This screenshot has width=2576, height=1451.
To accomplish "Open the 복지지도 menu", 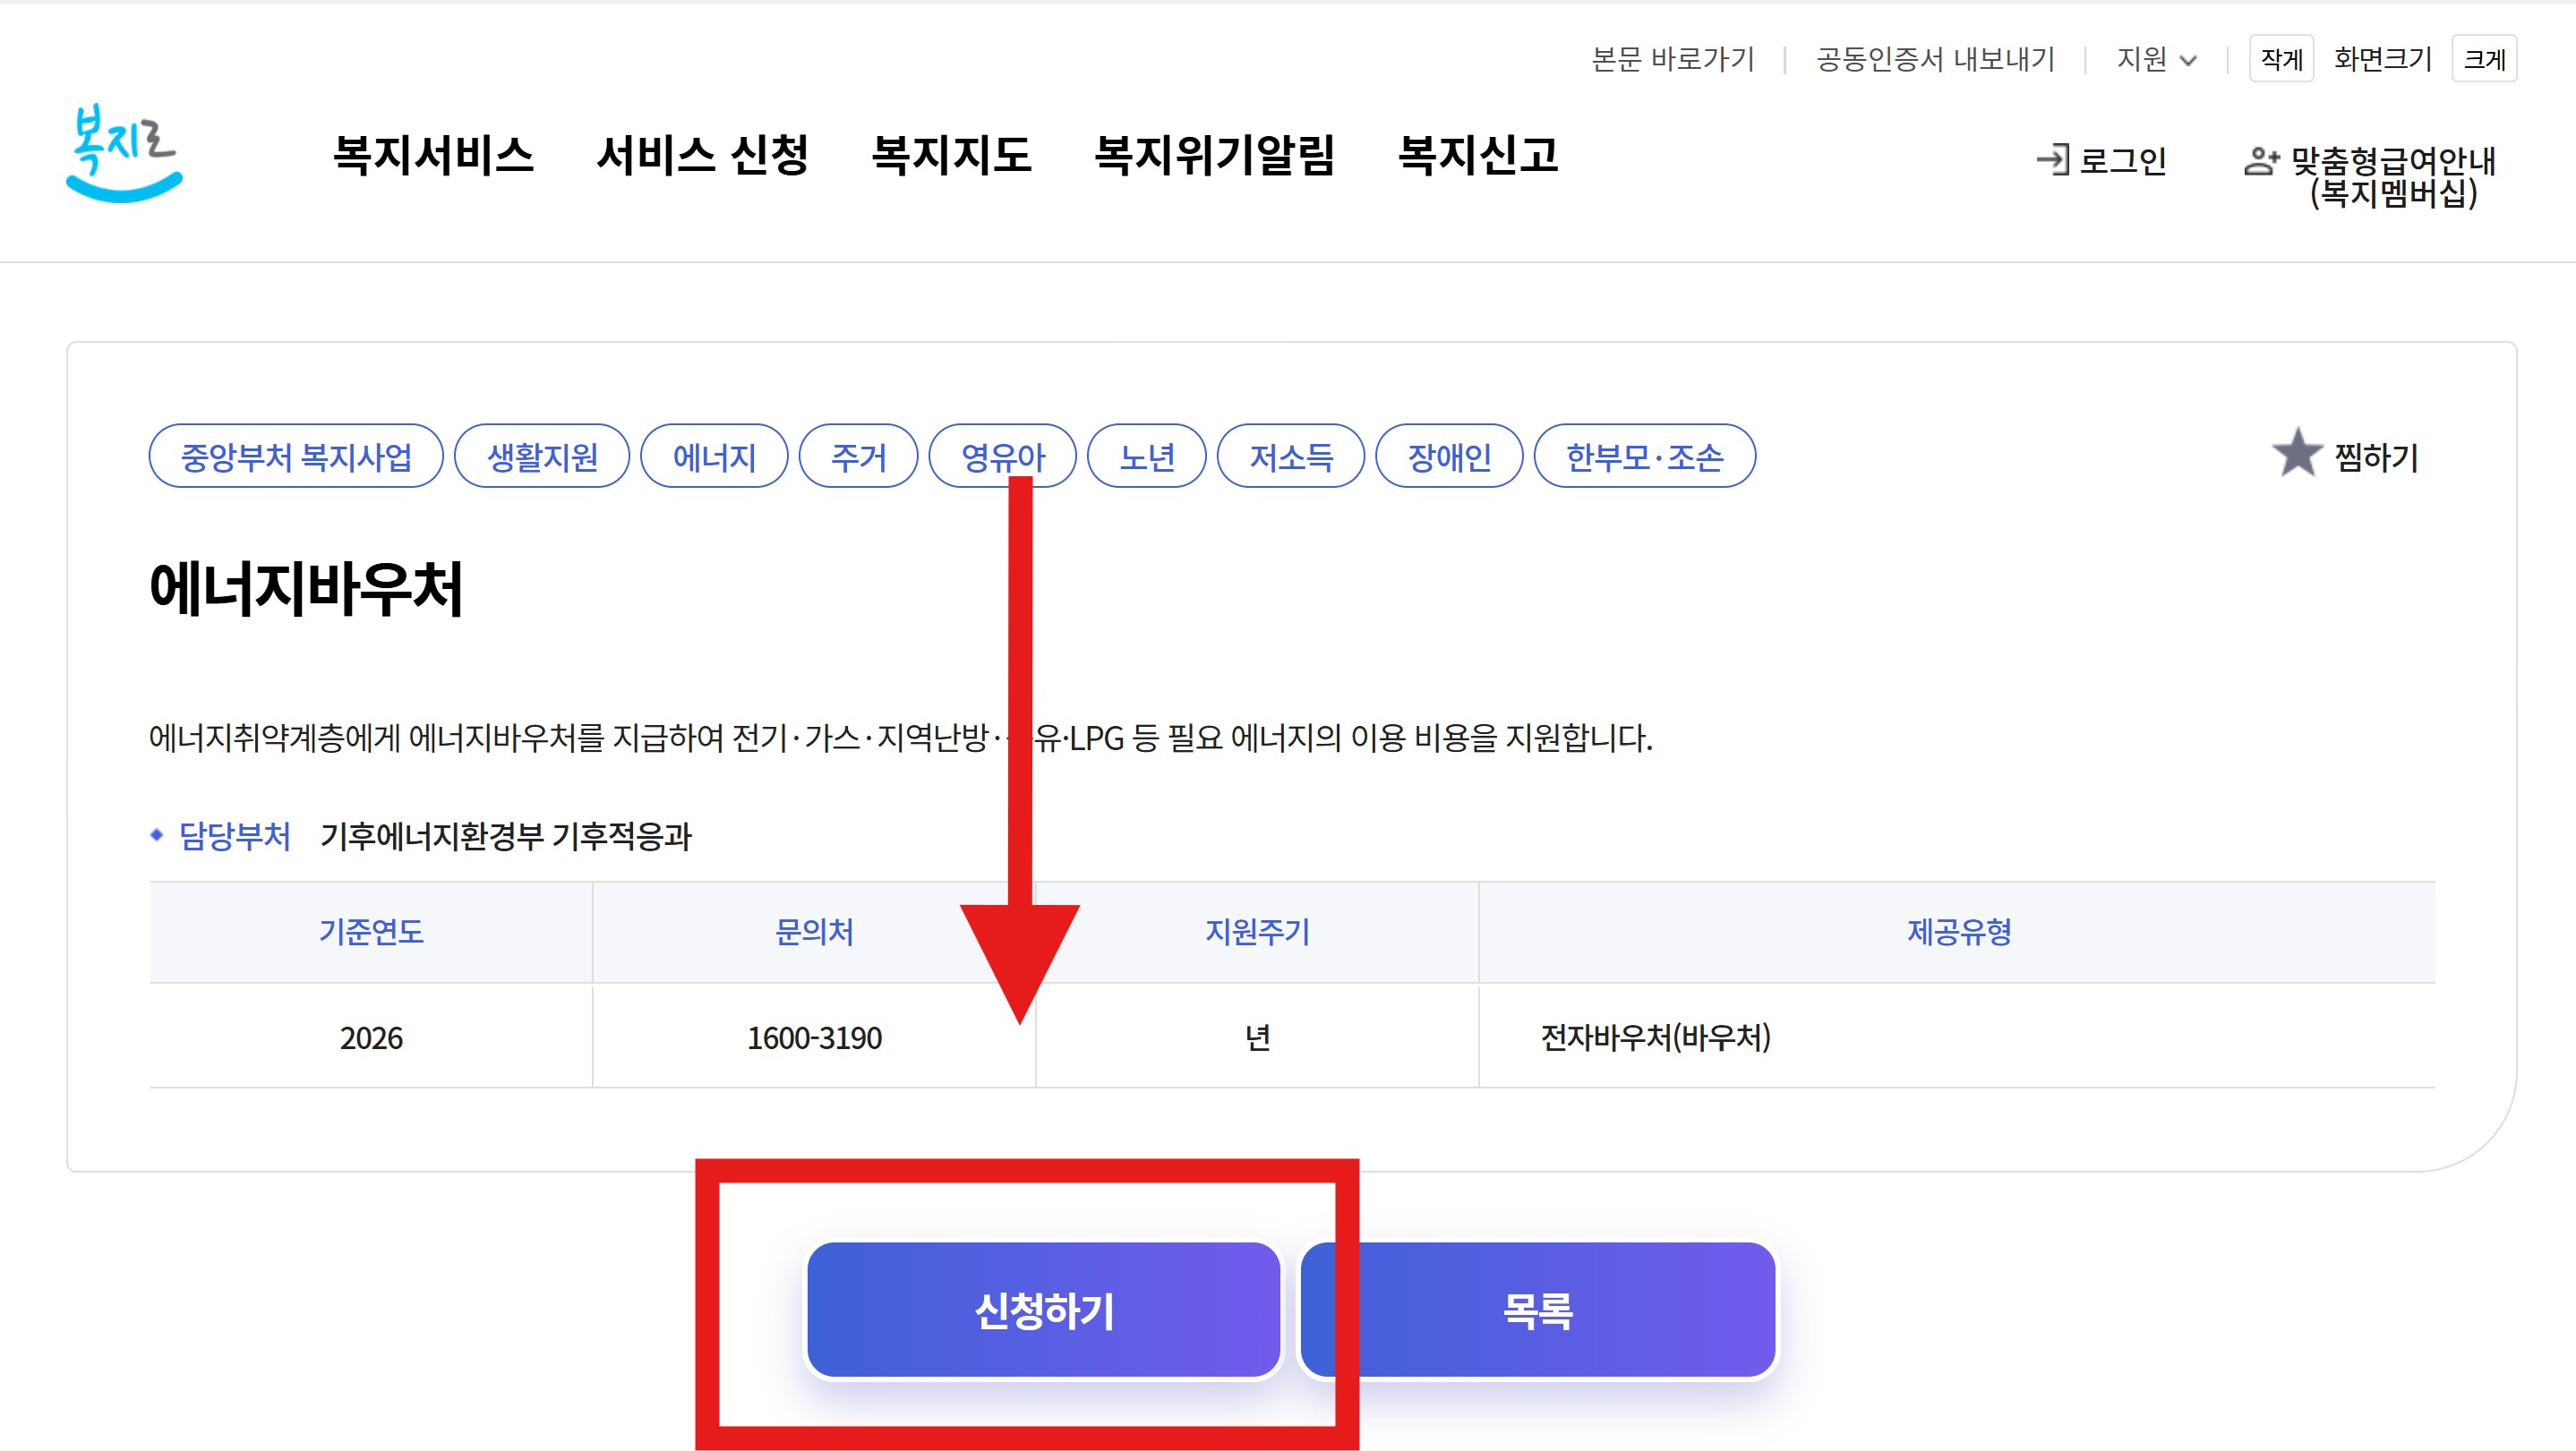I will [x=951, y=155].
